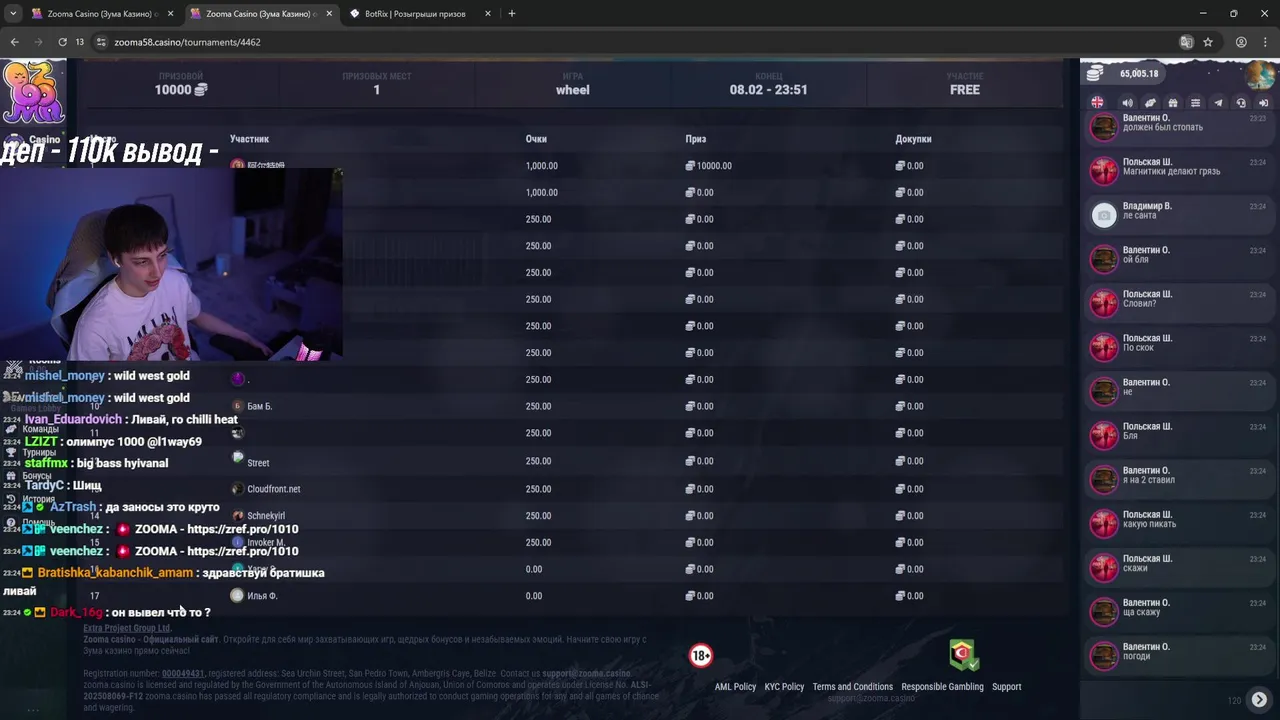Image resolution: width=1280 pixels, height=720 pixels.
Task: Click the 120 character counter
Action: click(1234, 701)
